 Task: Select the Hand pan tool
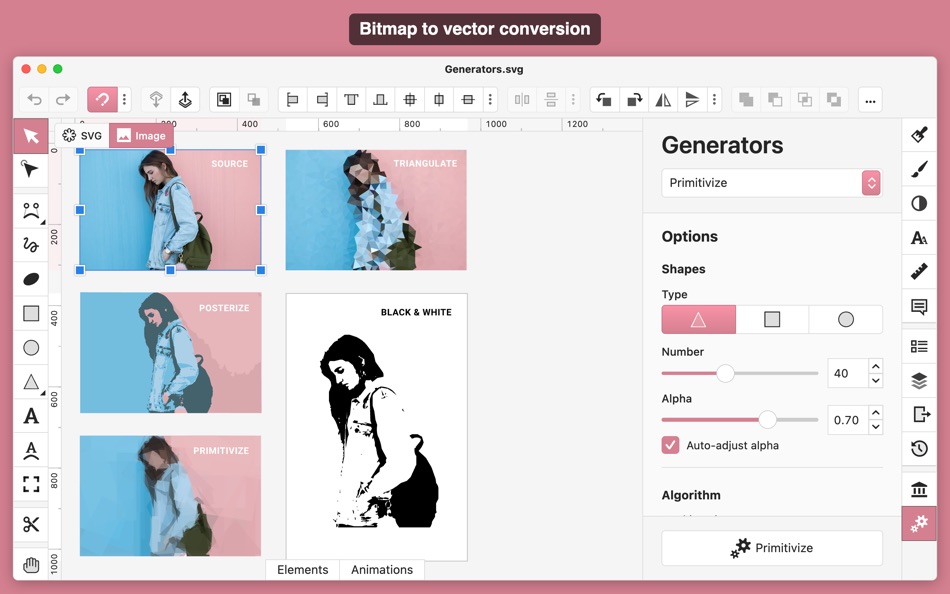click(31, 564)
